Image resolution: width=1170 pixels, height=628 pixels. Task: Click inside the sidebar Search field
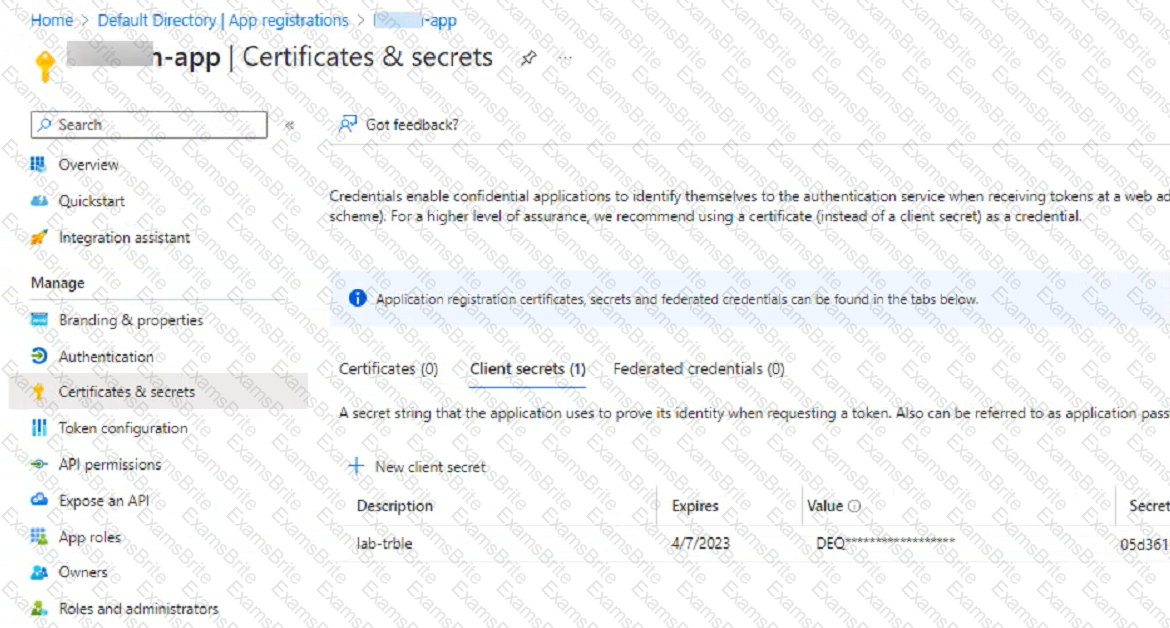click(150, 125)
